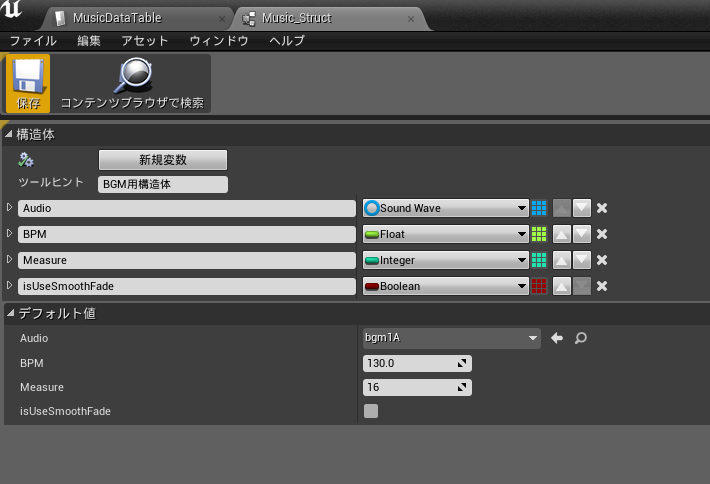Delete the Measure variable
The height and width of the screenshot is (484, 710).
(x=602, y=260)
